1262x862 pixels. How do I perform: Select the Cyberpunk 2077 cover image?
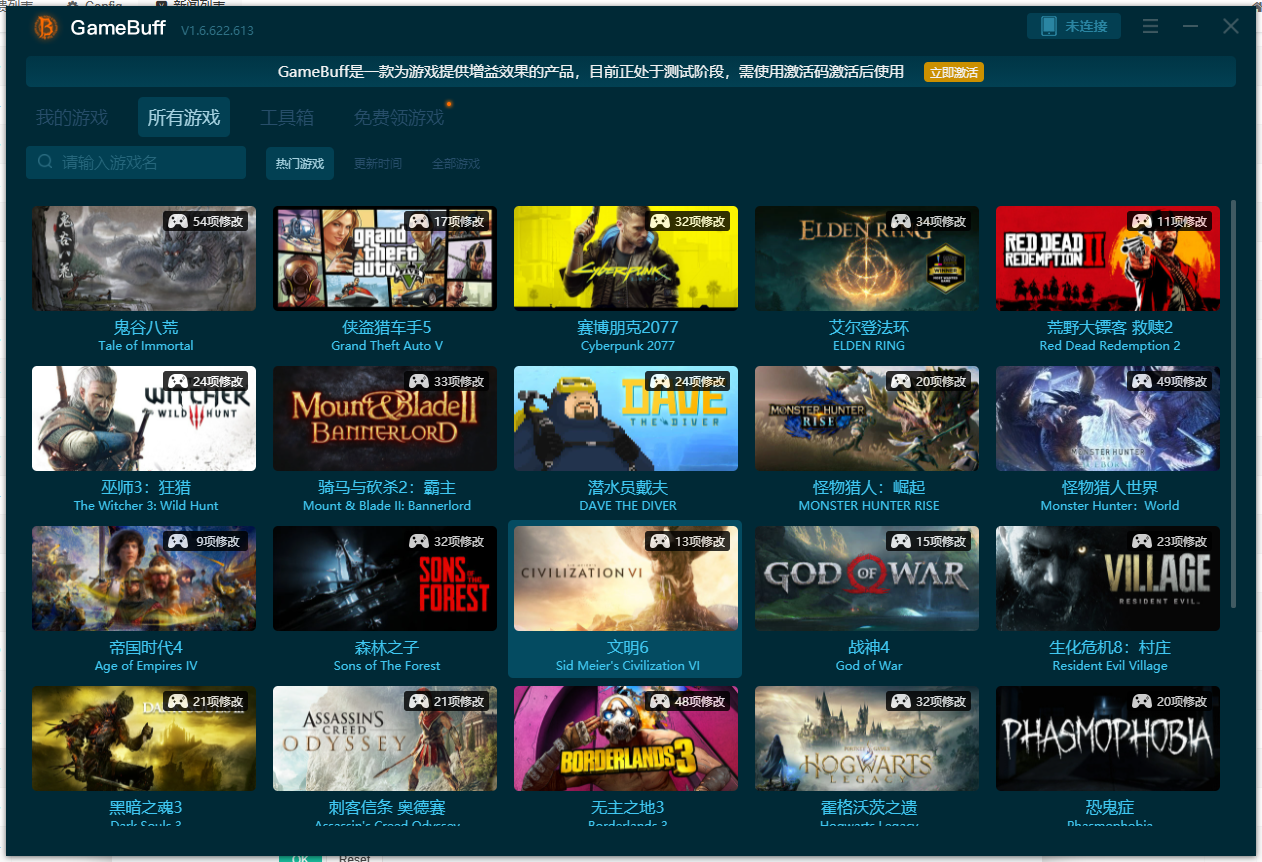[626, 259]
